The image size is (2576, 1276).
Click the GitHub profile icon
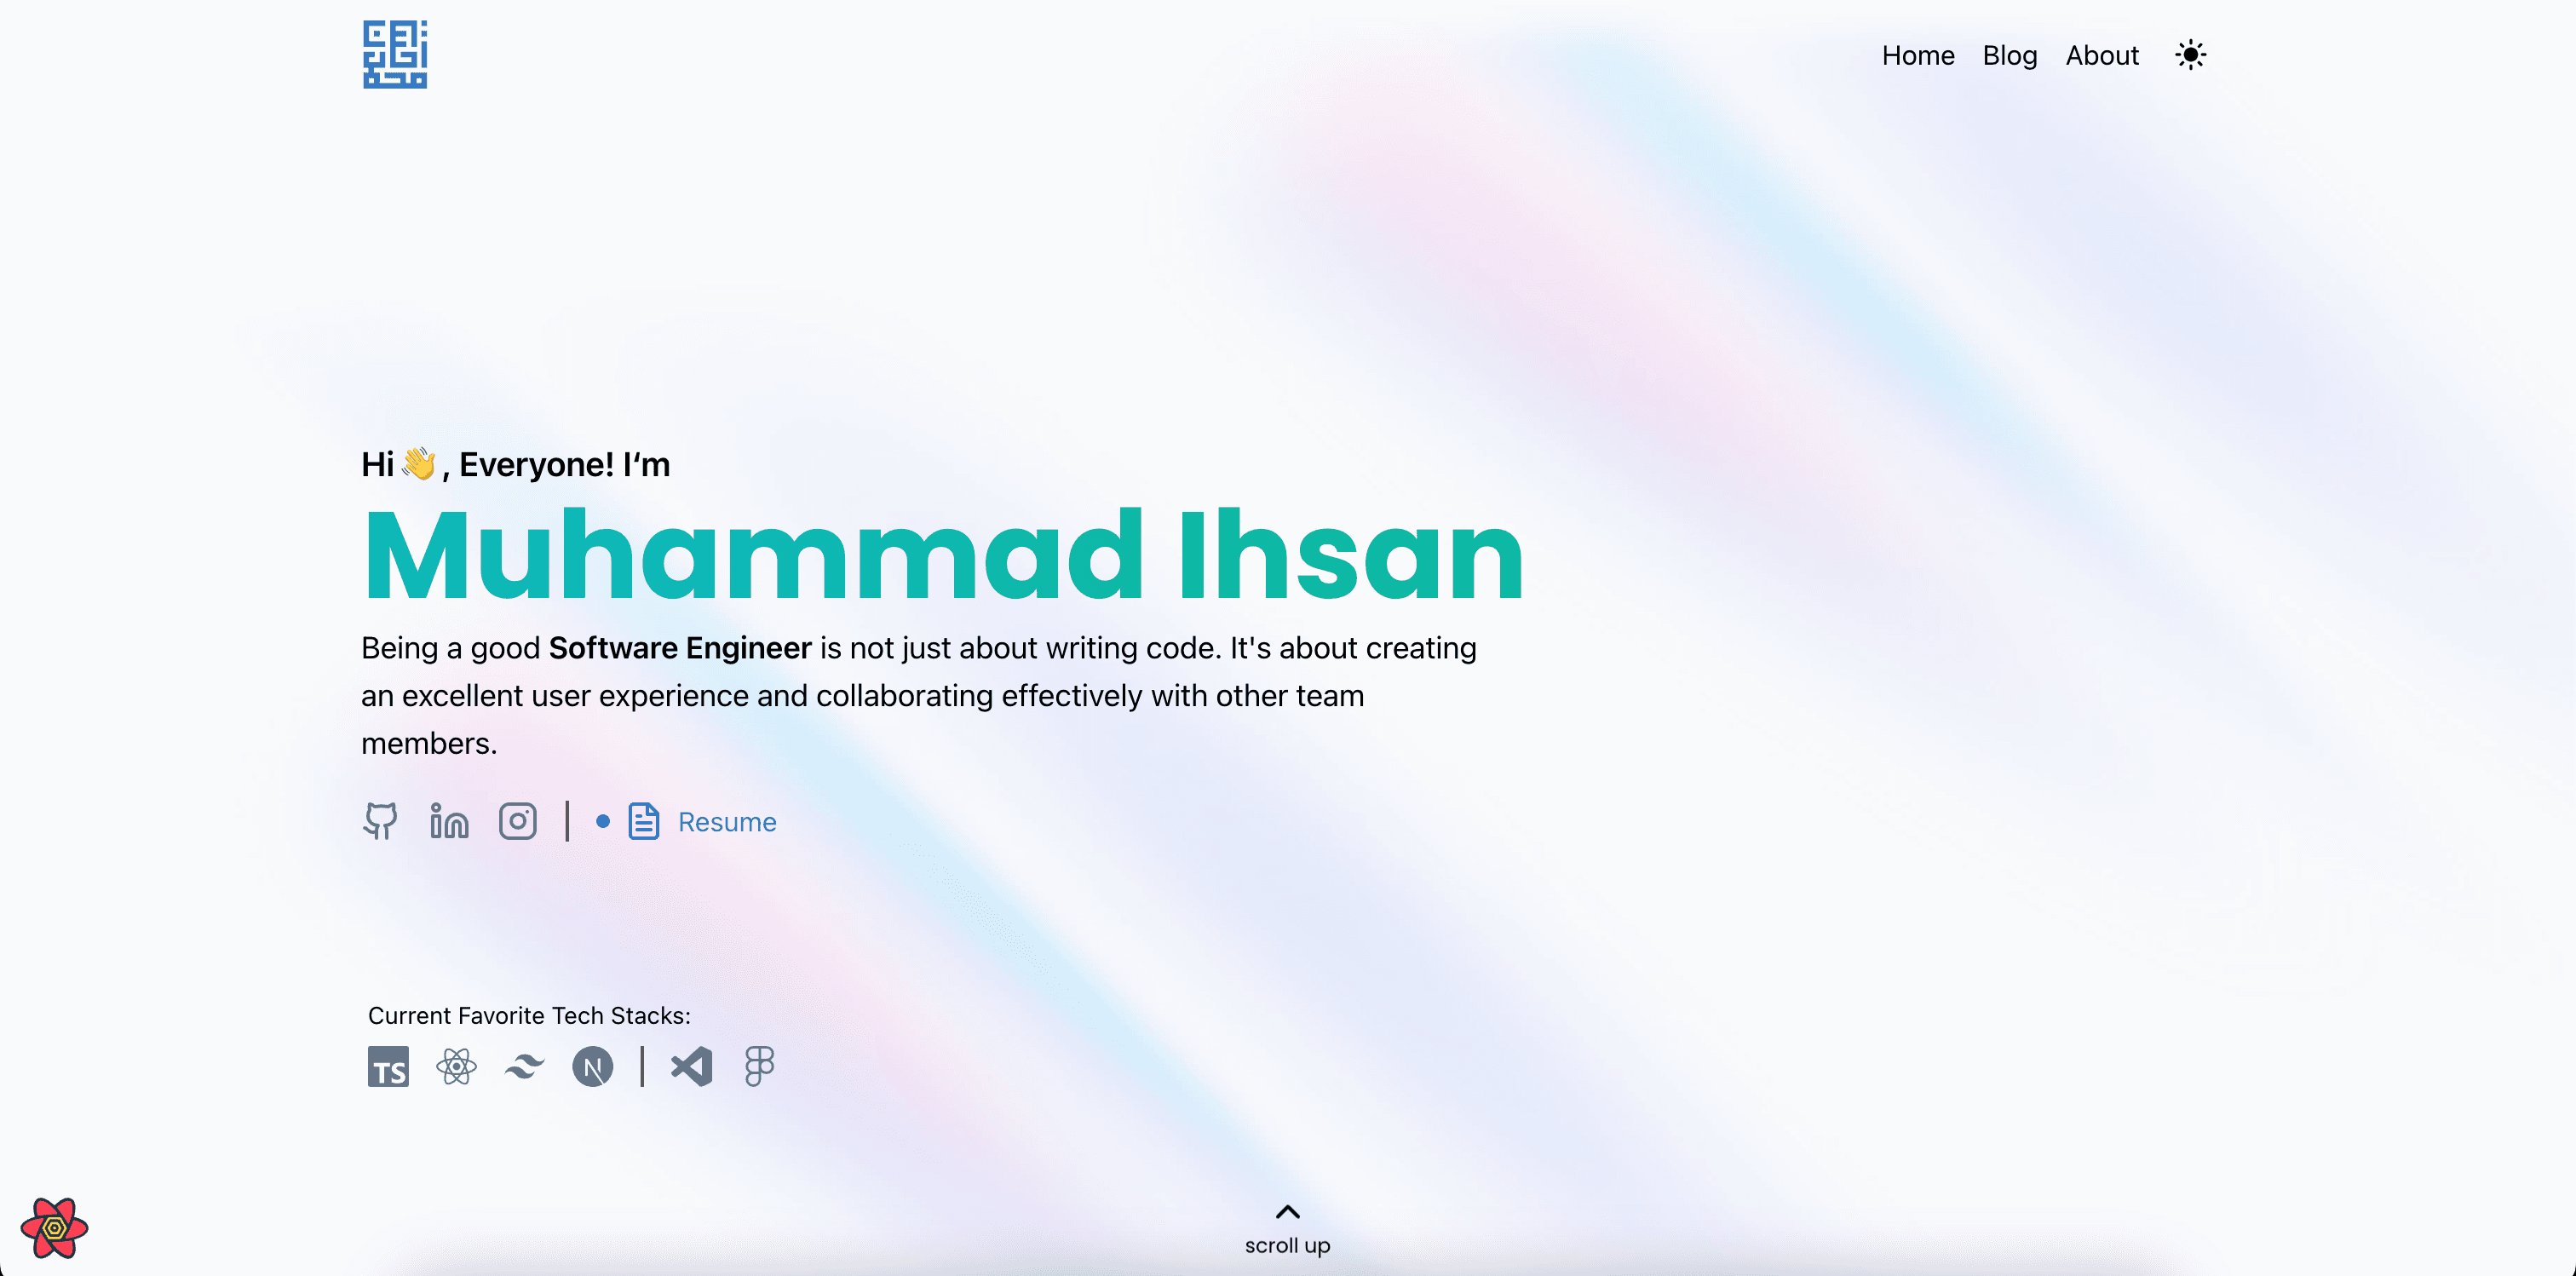pyautogui.click(x=380, y=819)
